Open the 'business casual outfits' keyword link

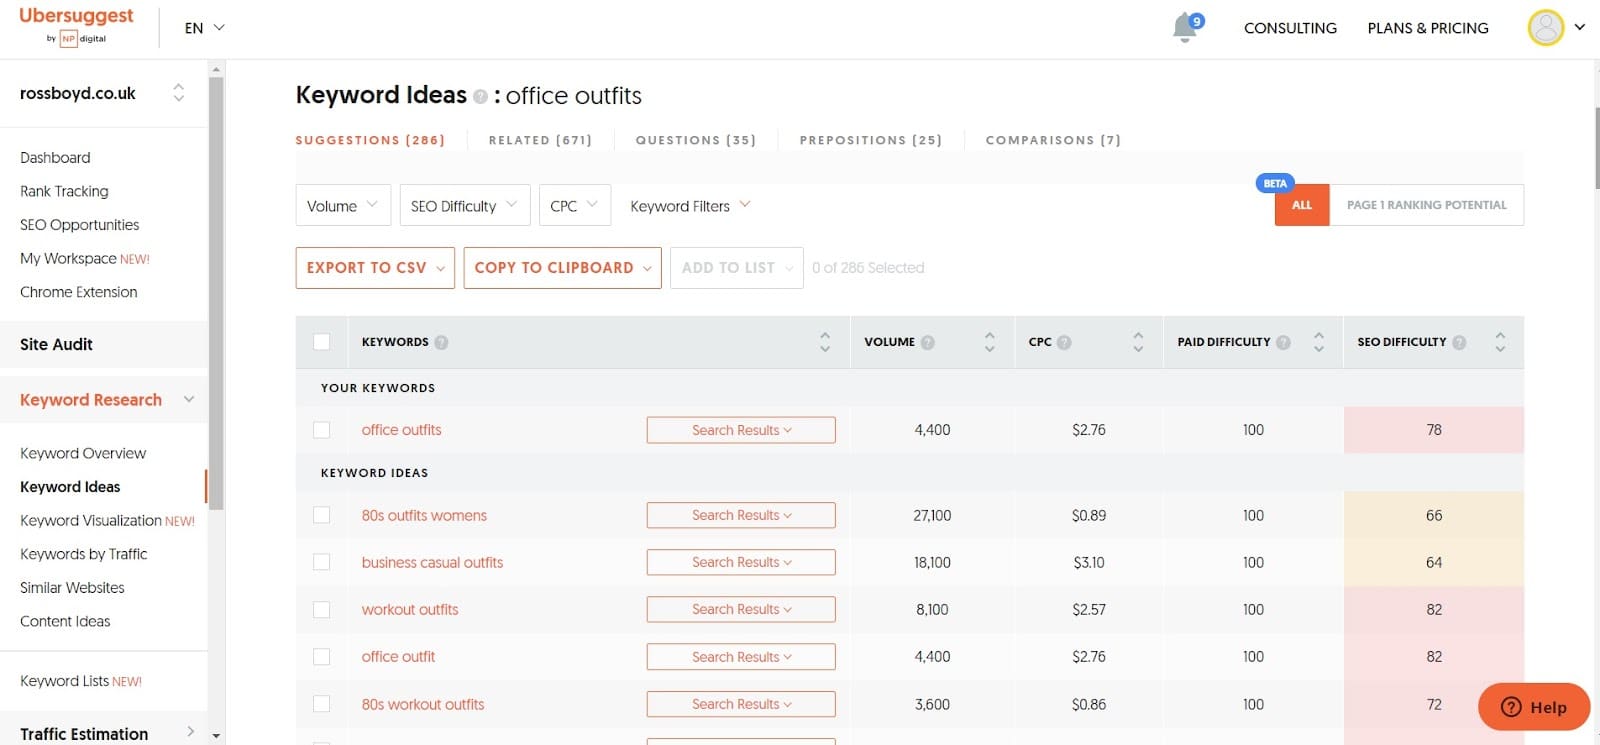pyautogui.click(x=432, y=562)
